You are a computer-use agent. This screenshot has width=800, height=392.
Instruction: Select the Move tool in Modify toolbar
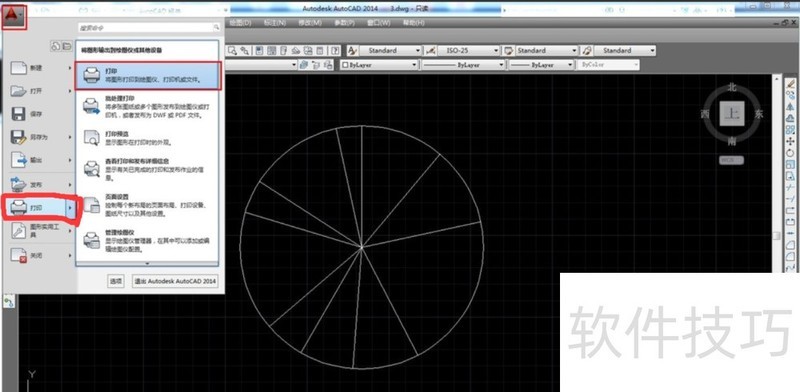[790, 141]
